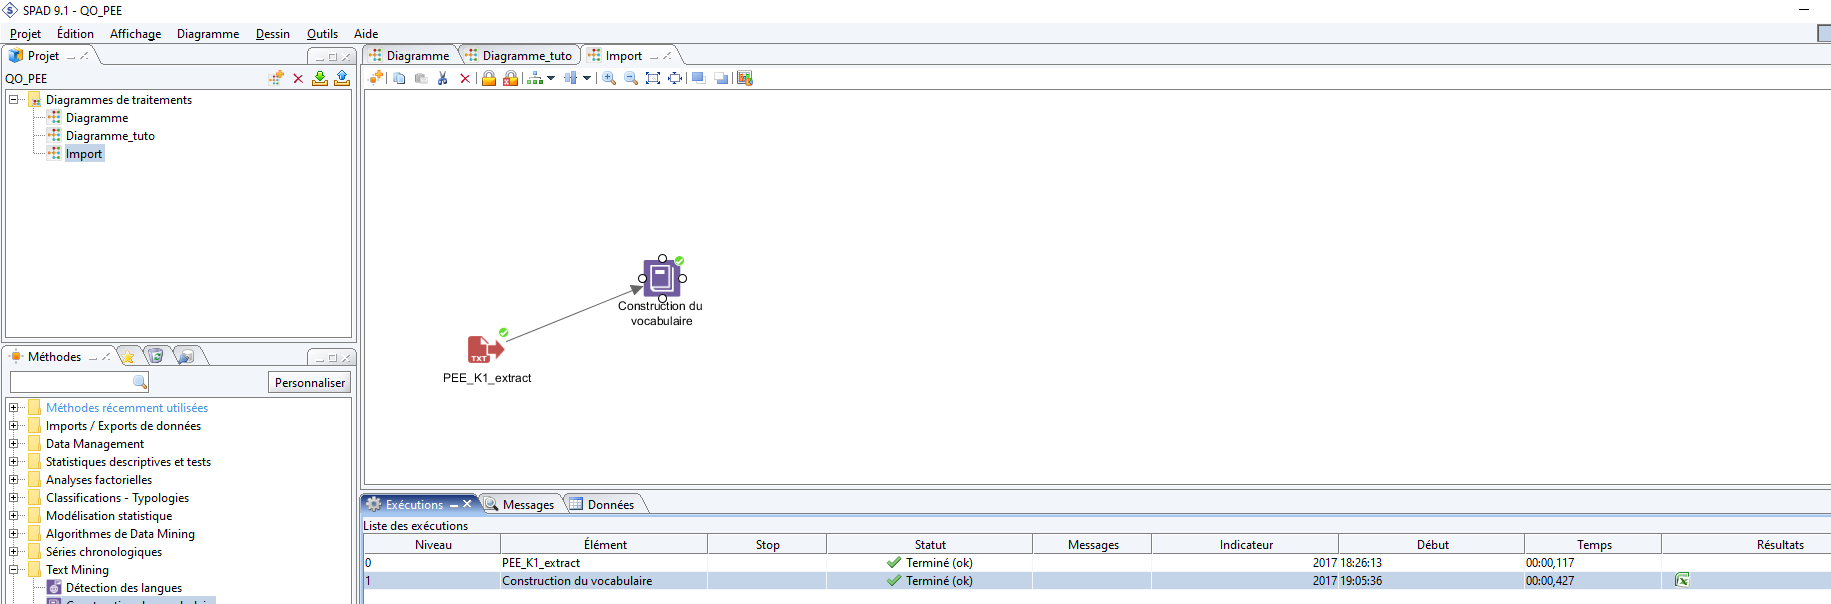Open the Excel results icon in executions row
1831x604 pixels.
point(1682,580)
